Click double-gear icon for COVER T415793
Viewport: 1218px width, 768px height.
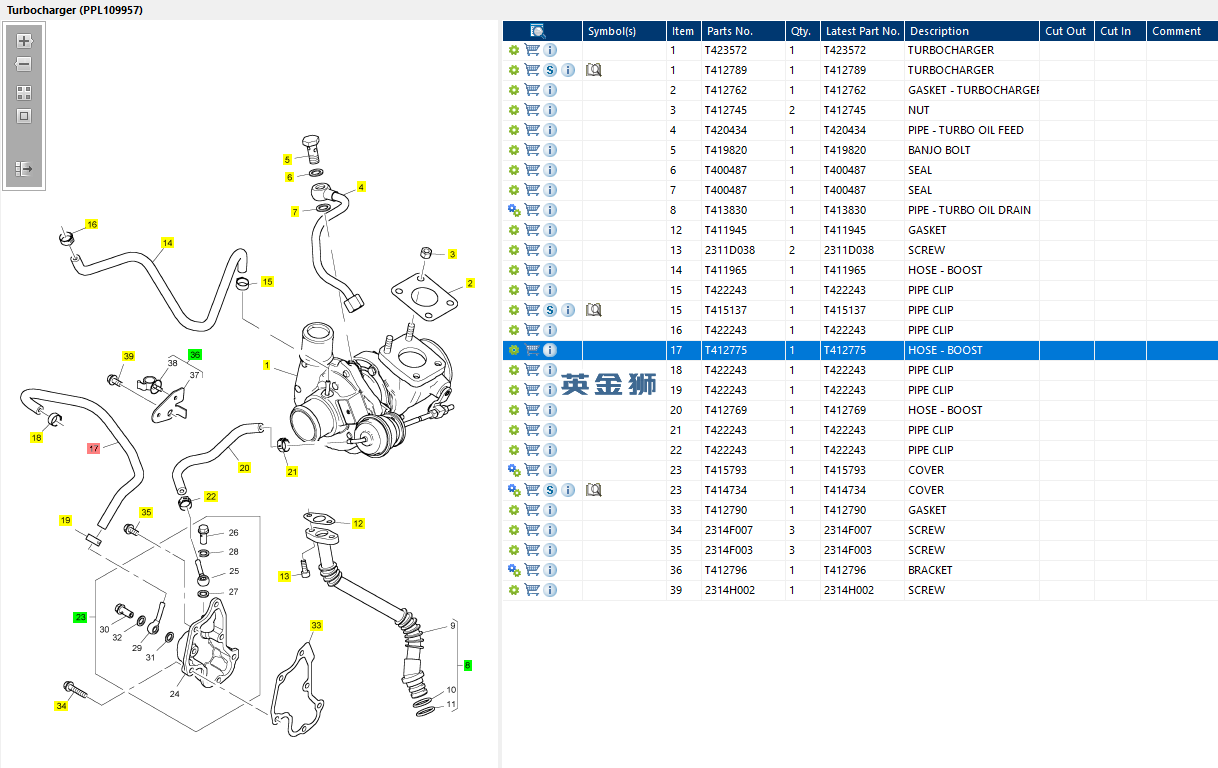pyautogui.click(x=514, y=470)
